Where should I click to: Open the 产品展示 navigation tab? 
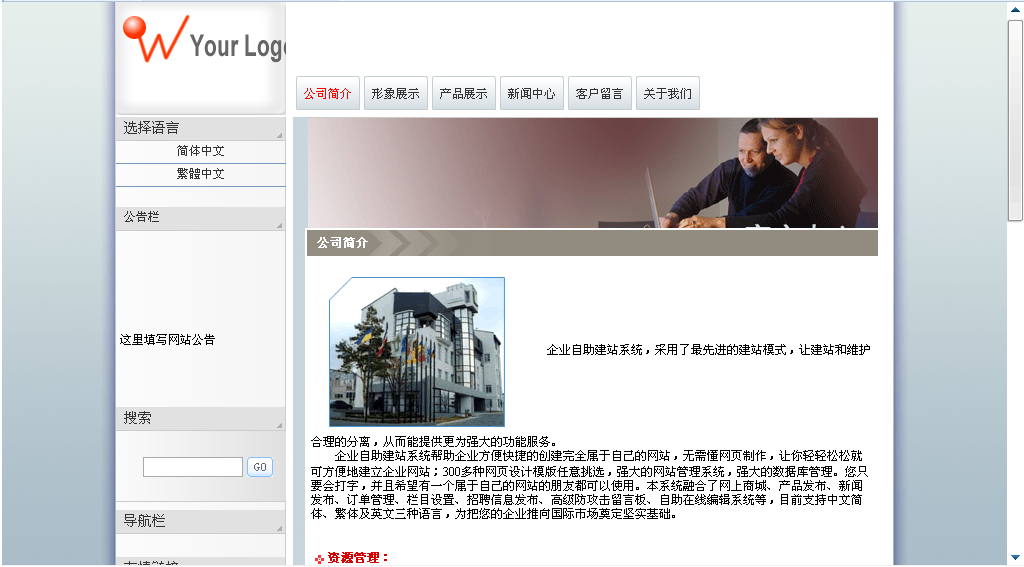tap(464, 93)
